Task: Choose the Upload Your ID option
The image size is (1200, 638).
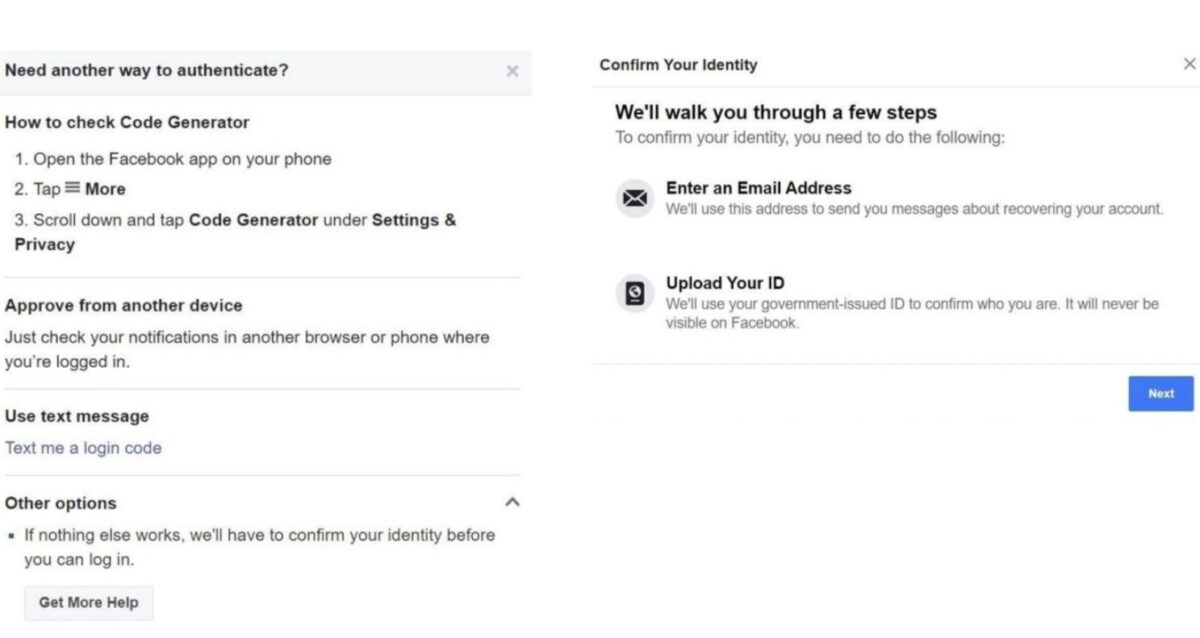Action: pyautogui.click(x=724, y=282)
